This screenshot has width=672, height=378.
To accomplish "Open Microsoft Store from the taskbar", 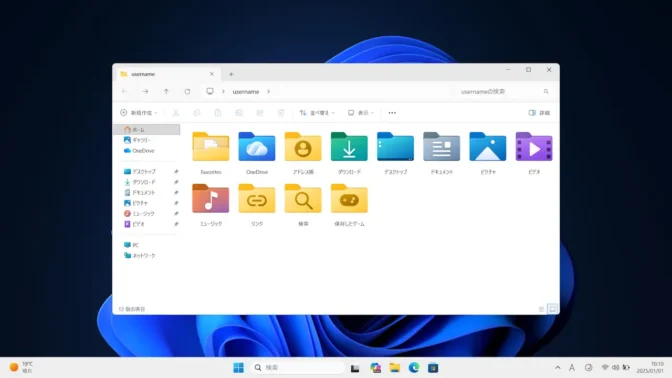I will pos(433,368).
